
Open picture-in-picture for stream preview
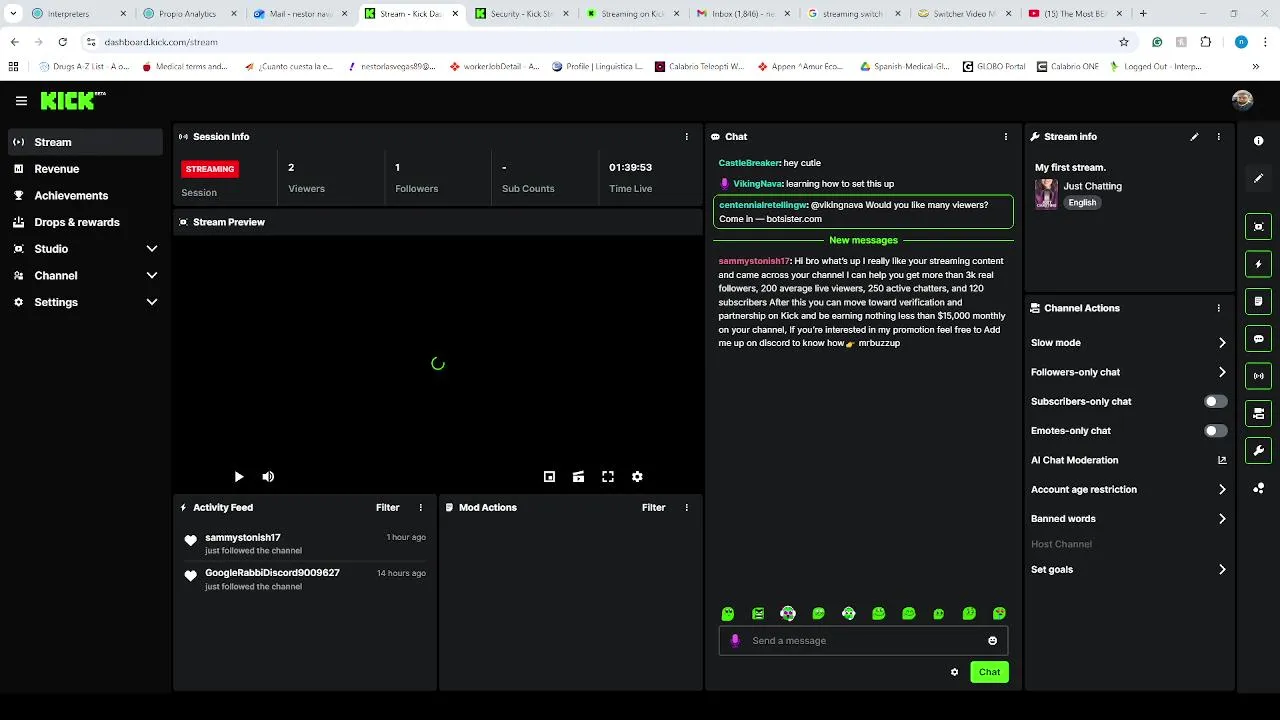pyautogui.click(x=549, y=477)
